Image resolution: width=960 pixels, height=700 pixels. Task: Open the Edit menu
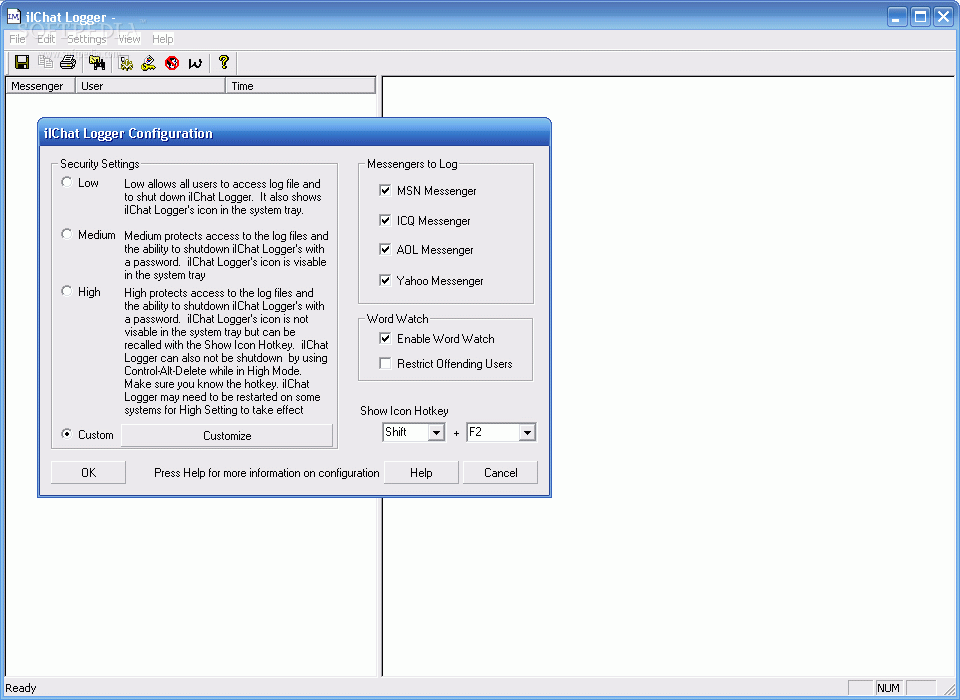[46, 39]
